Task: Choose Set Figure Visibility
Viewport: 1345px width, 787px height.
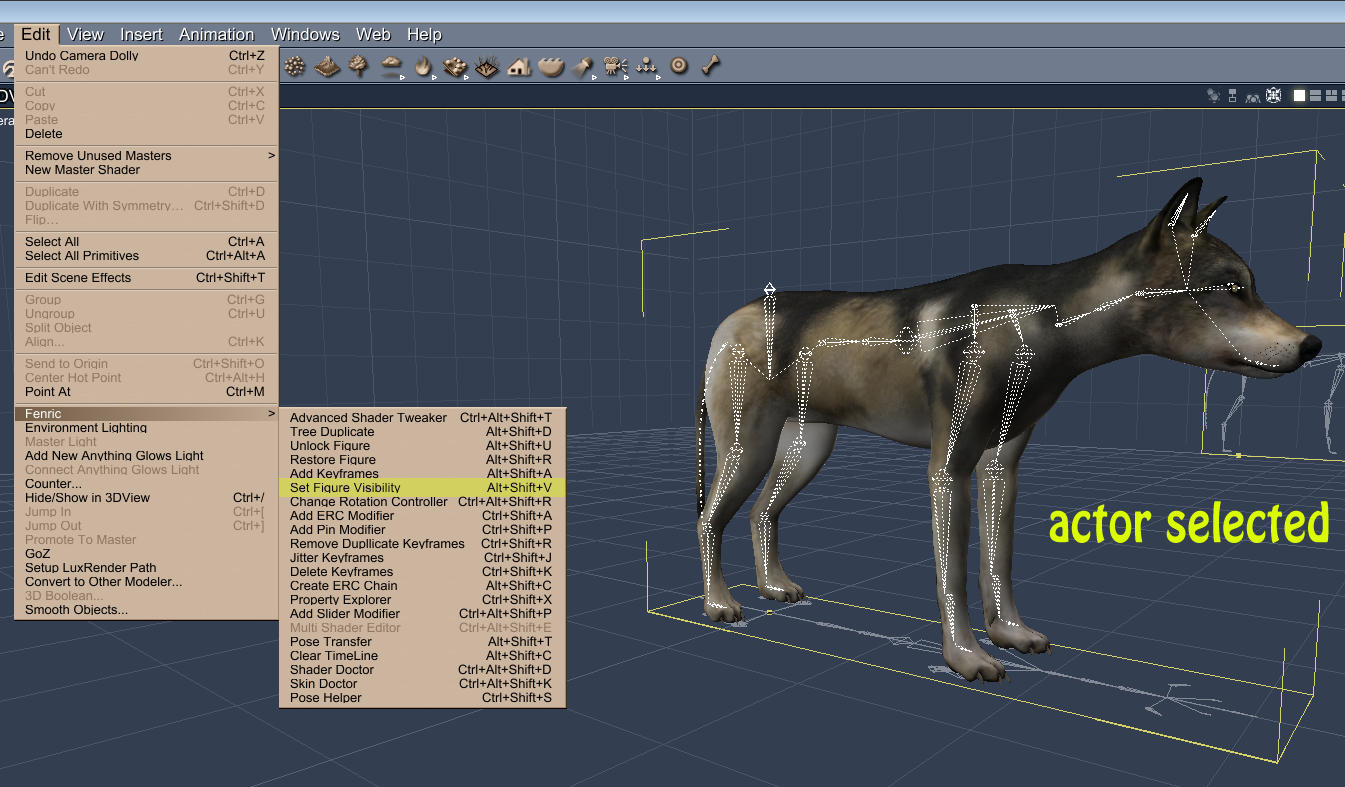Action: click(423, 488)
